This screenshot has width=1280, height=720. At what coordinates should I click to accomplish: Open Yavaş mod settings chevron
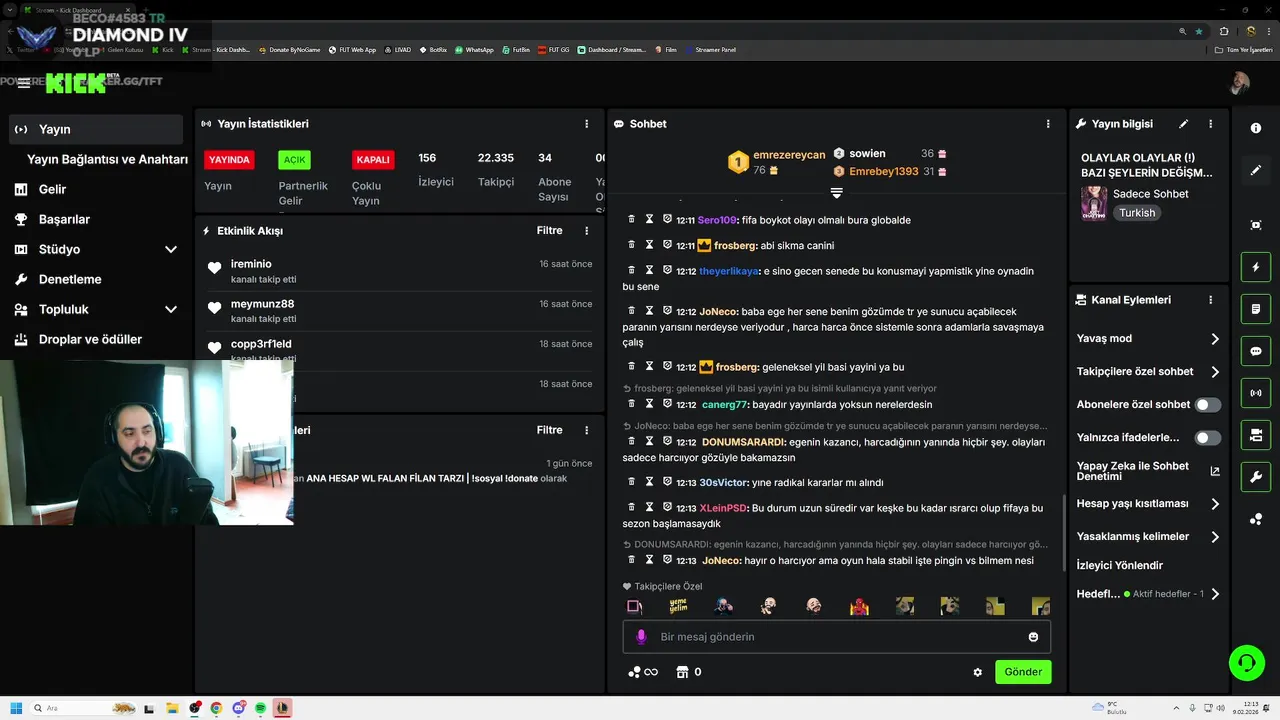1215,339
